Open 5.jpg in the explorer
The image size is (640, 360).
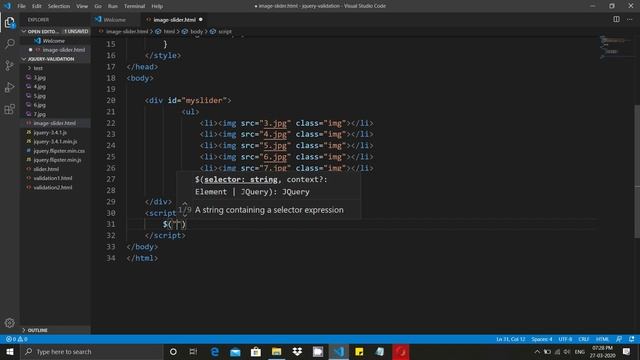40,96
